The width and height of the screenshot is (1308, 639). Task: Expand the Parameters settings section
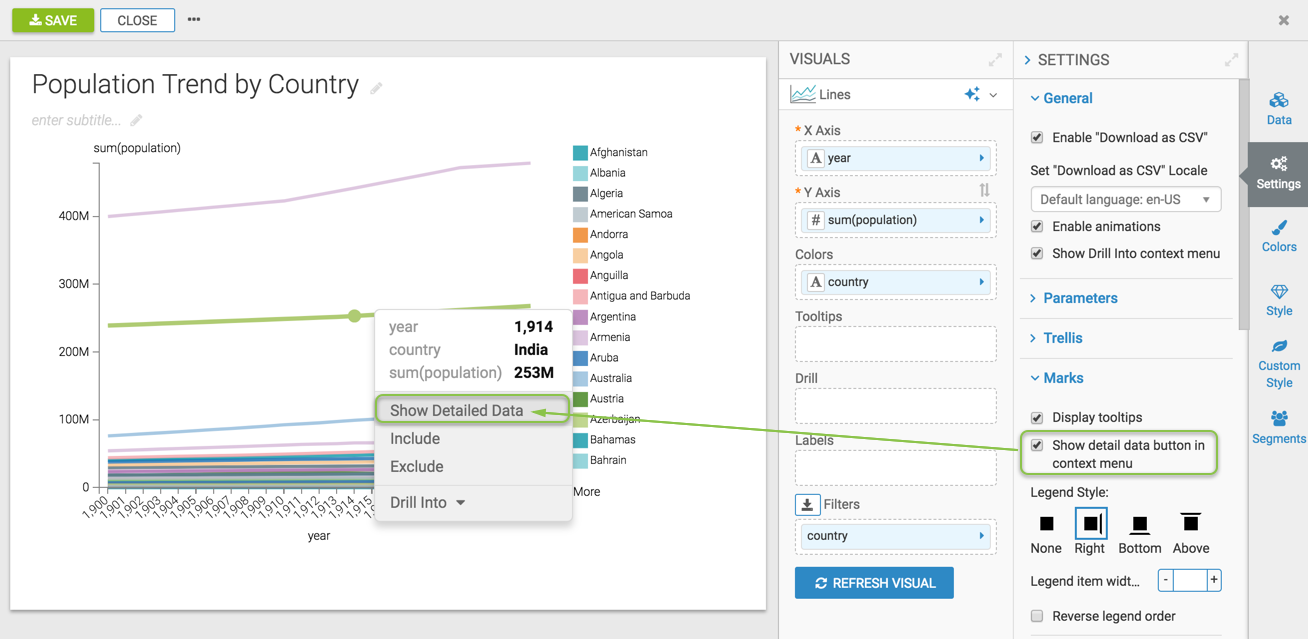(1080, 298)
